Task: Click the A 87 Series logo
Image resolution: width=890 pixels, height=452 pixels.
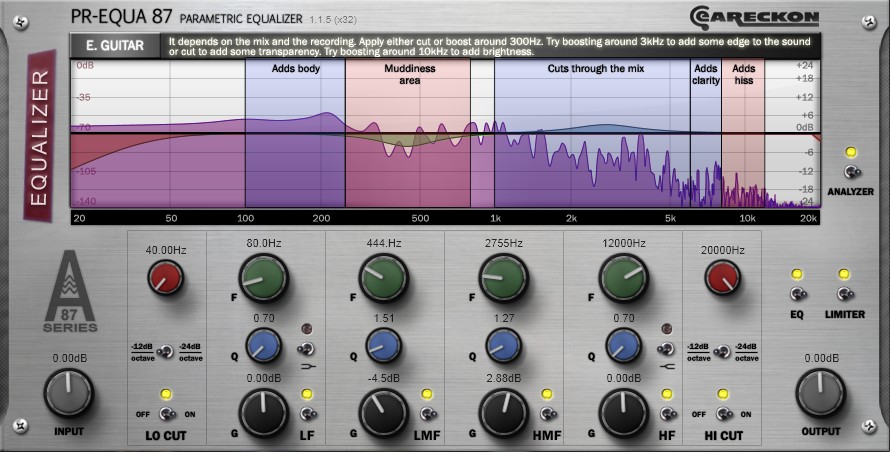Action: pos(70,291)
